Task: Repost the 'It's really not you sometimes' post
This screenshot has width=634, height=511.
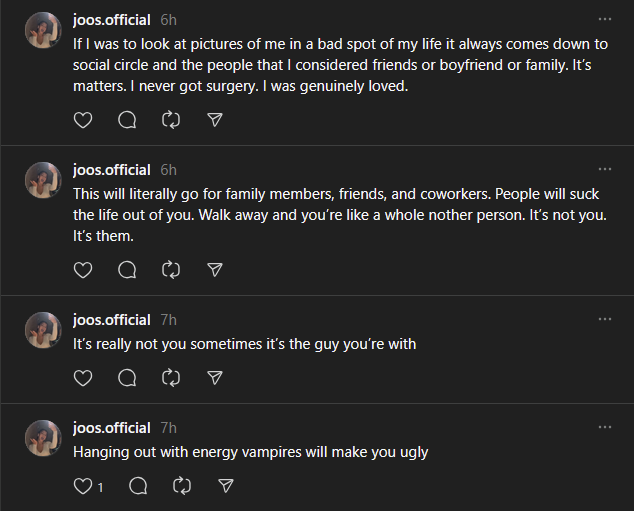Action: pos(171,378)
